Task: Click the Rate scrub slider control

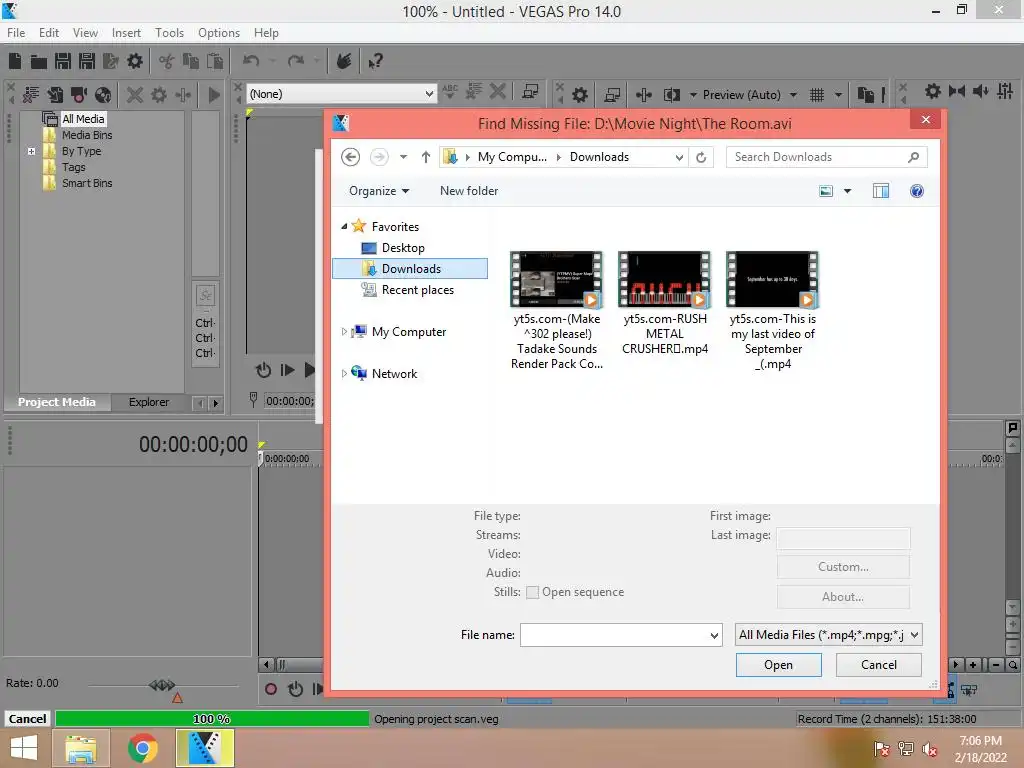Action: click(x=162, y=685)
